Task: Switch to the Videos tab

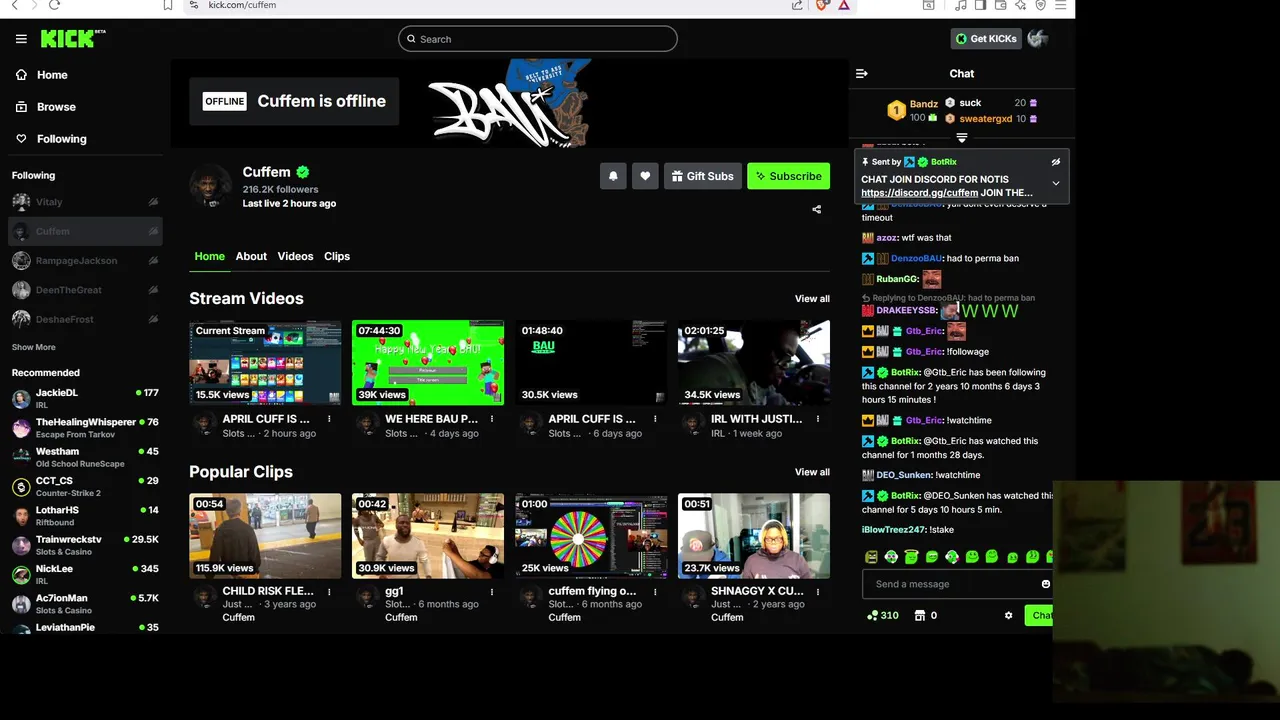Action: click(295, 256)
